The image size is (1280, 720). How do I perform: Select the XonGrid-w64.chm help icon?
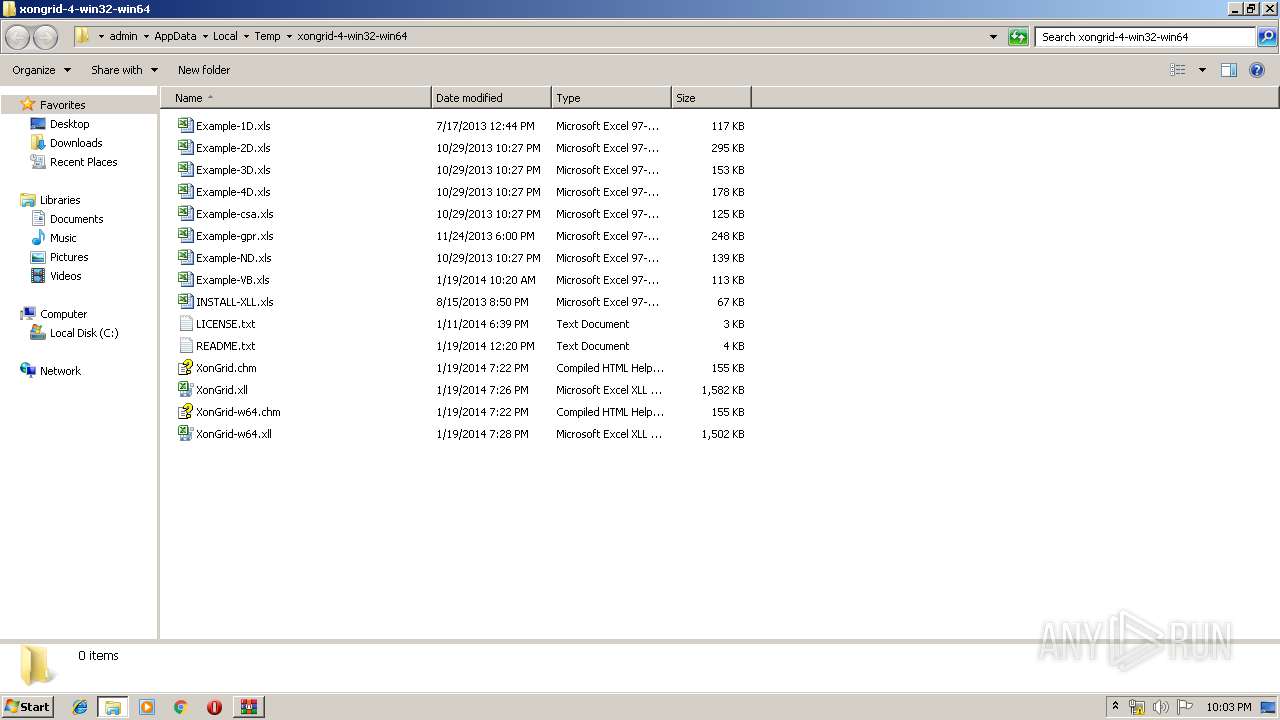[x=185, y=411]
